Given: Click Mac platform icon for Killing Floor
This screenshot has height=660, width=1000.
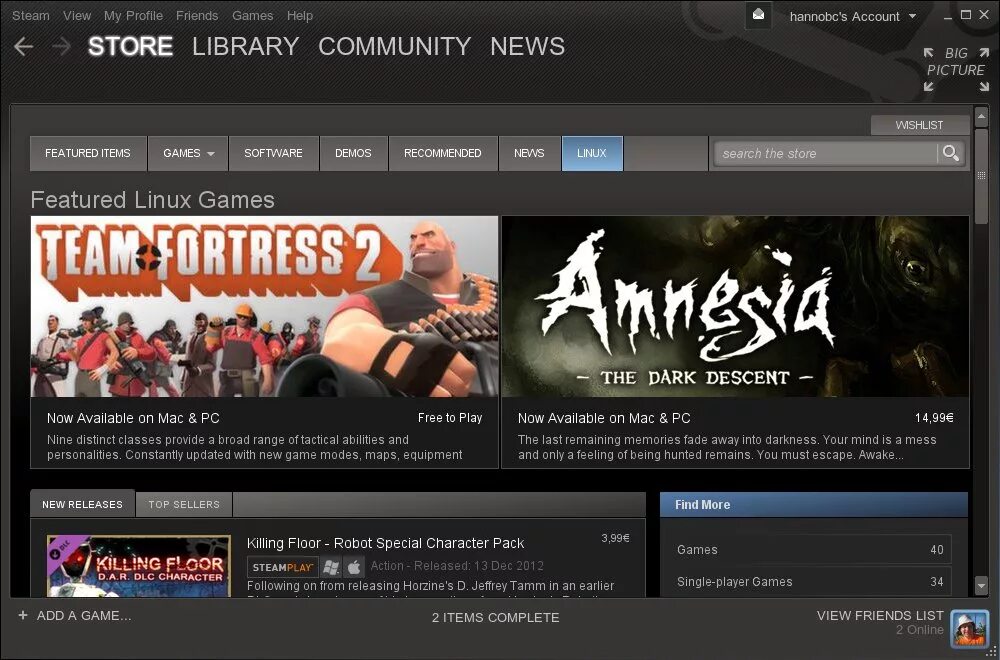Looking at the screenshot, I should click(x=354, y=567).
